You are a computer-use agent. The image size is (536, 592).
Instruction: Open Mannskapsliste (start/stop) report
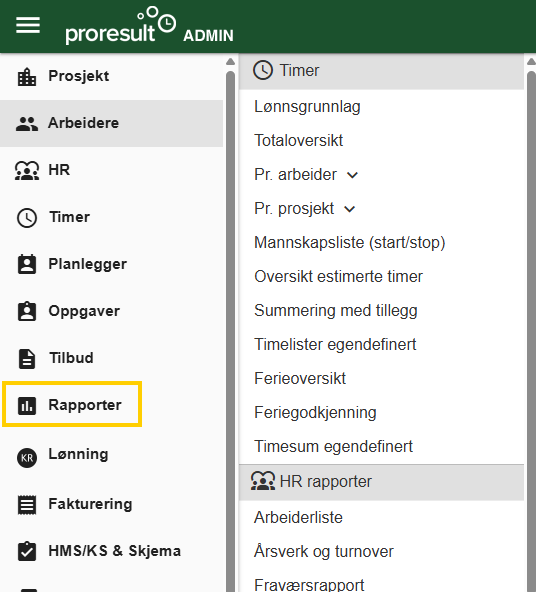pyautogui.click(x=350, y=243)
